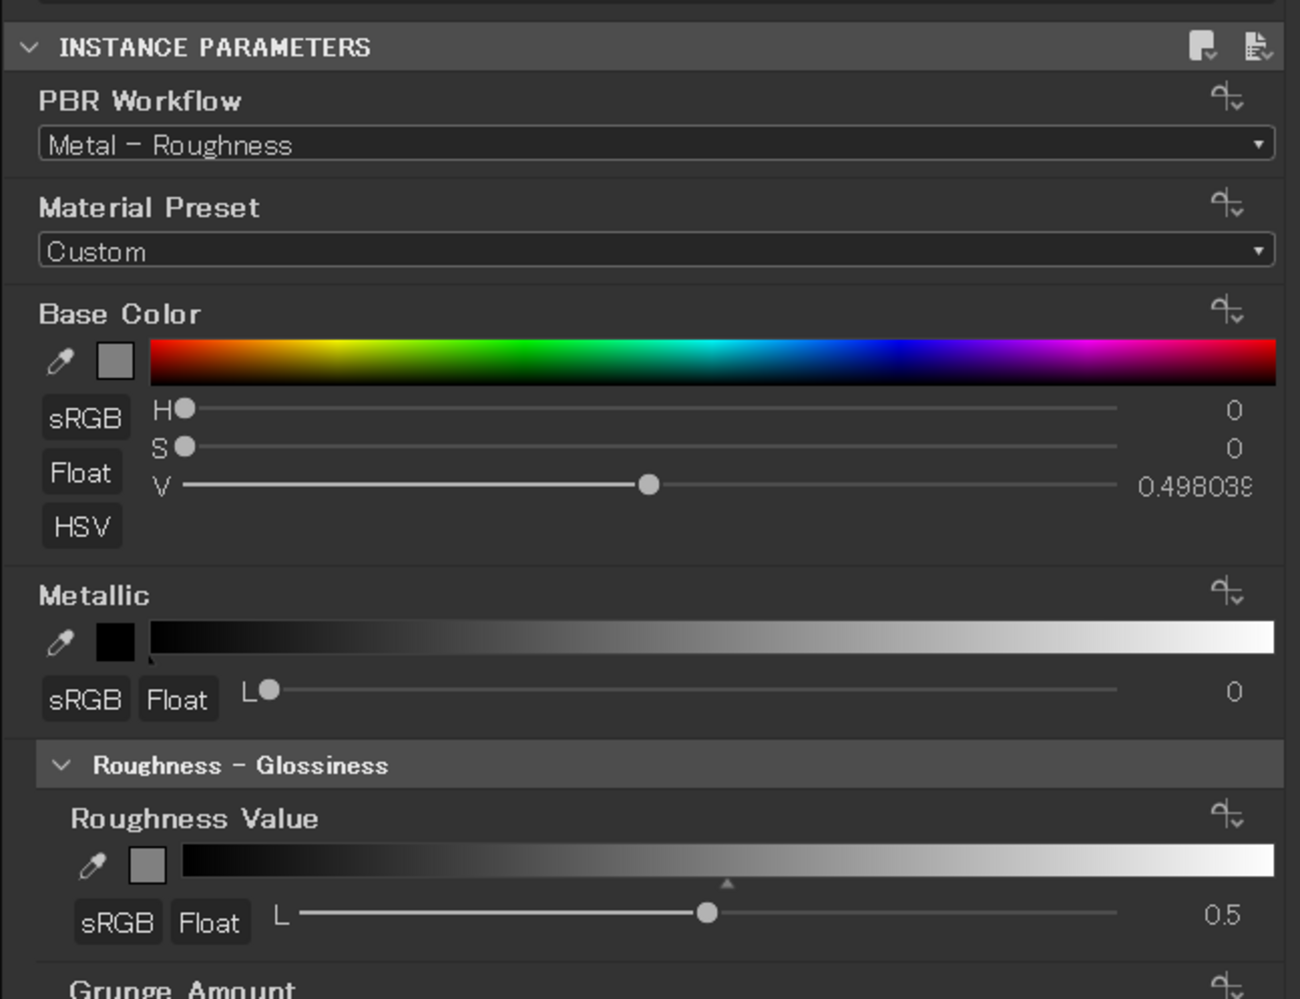Open the Material Preset Custom dropdown

(x=656, y=250)
